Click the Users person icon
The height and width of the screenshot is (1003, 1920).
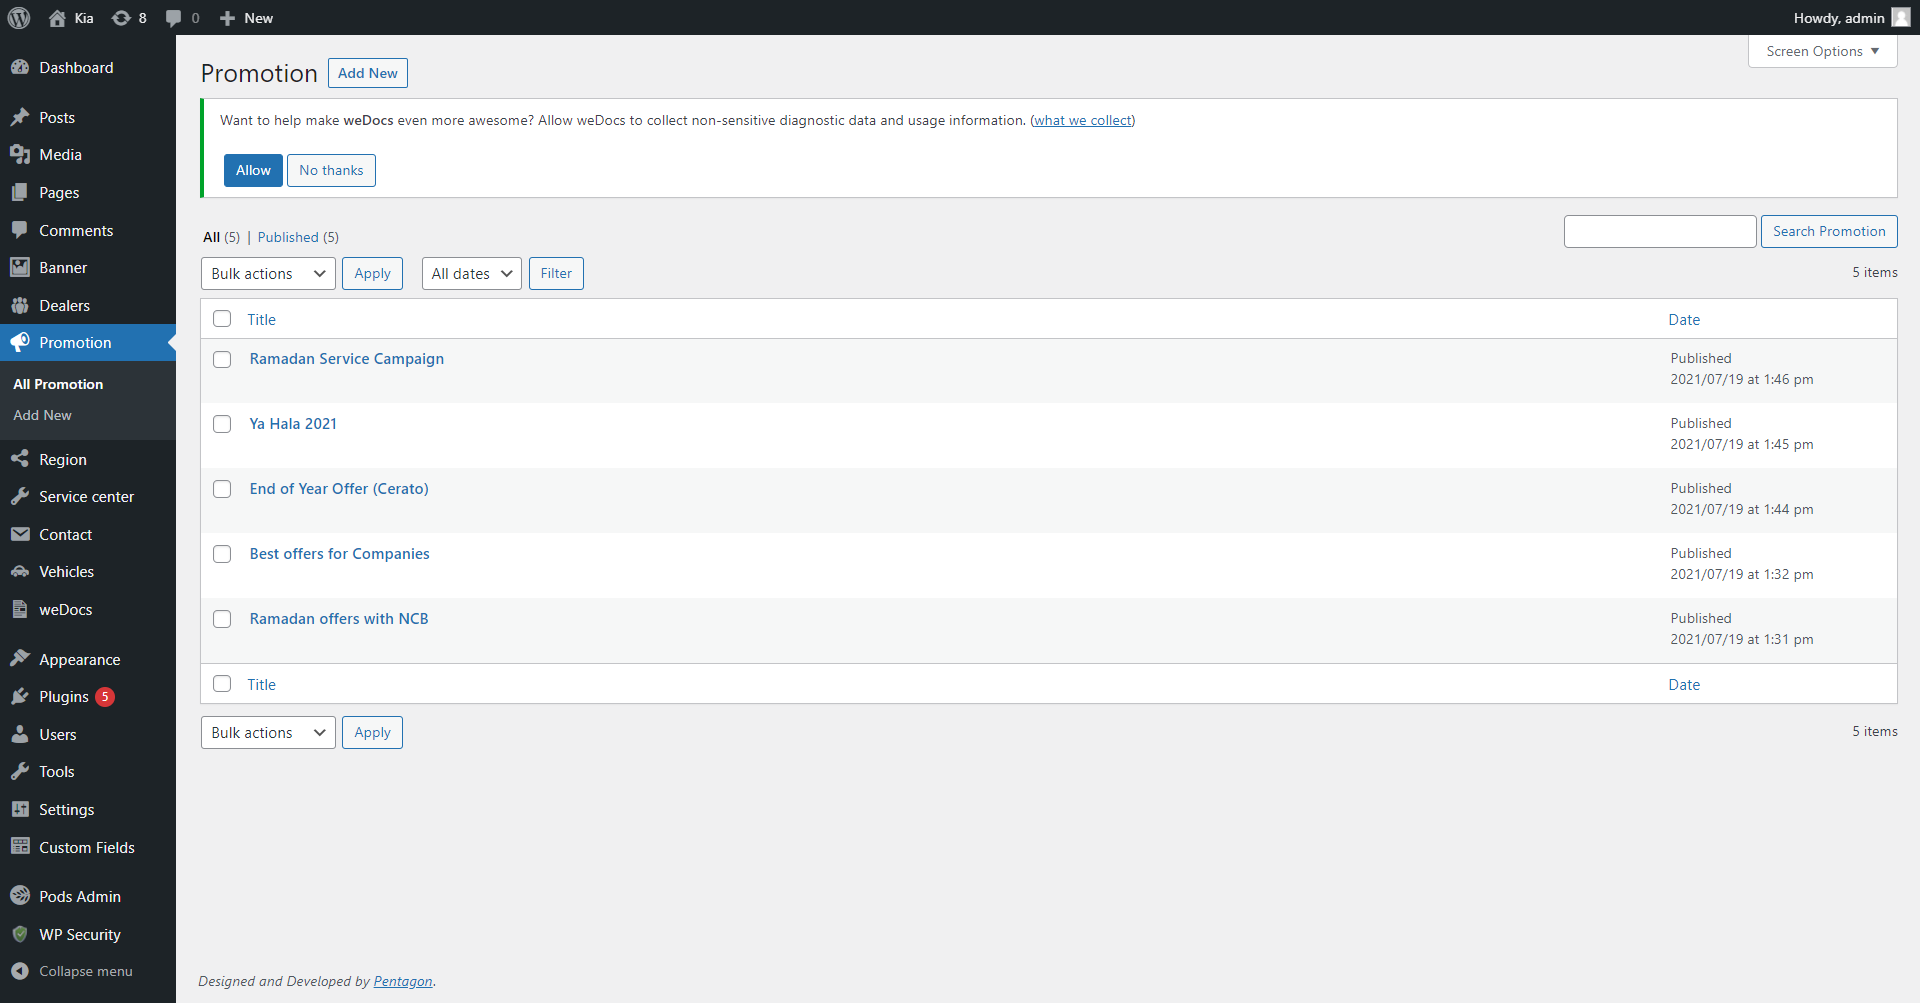(x=20, y=734)
